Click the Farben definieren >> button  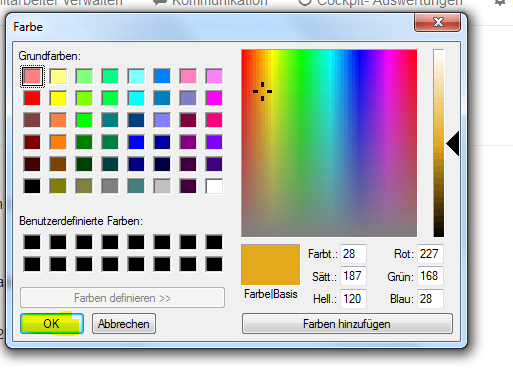point(122,298)
